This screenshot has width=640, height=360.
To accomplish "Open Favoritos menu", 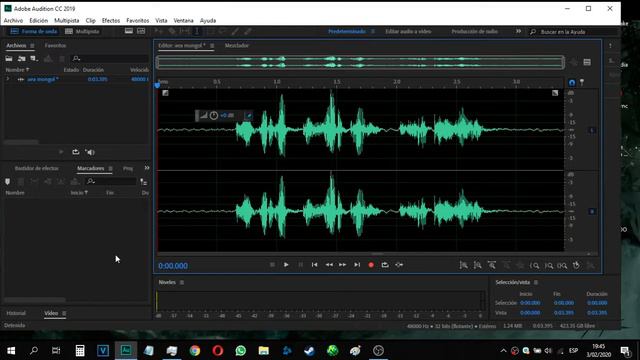I will (x=138, y=20).
